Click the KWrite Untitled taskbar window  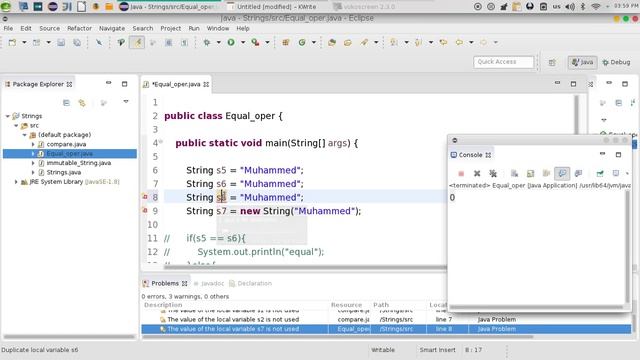point(271,7)
